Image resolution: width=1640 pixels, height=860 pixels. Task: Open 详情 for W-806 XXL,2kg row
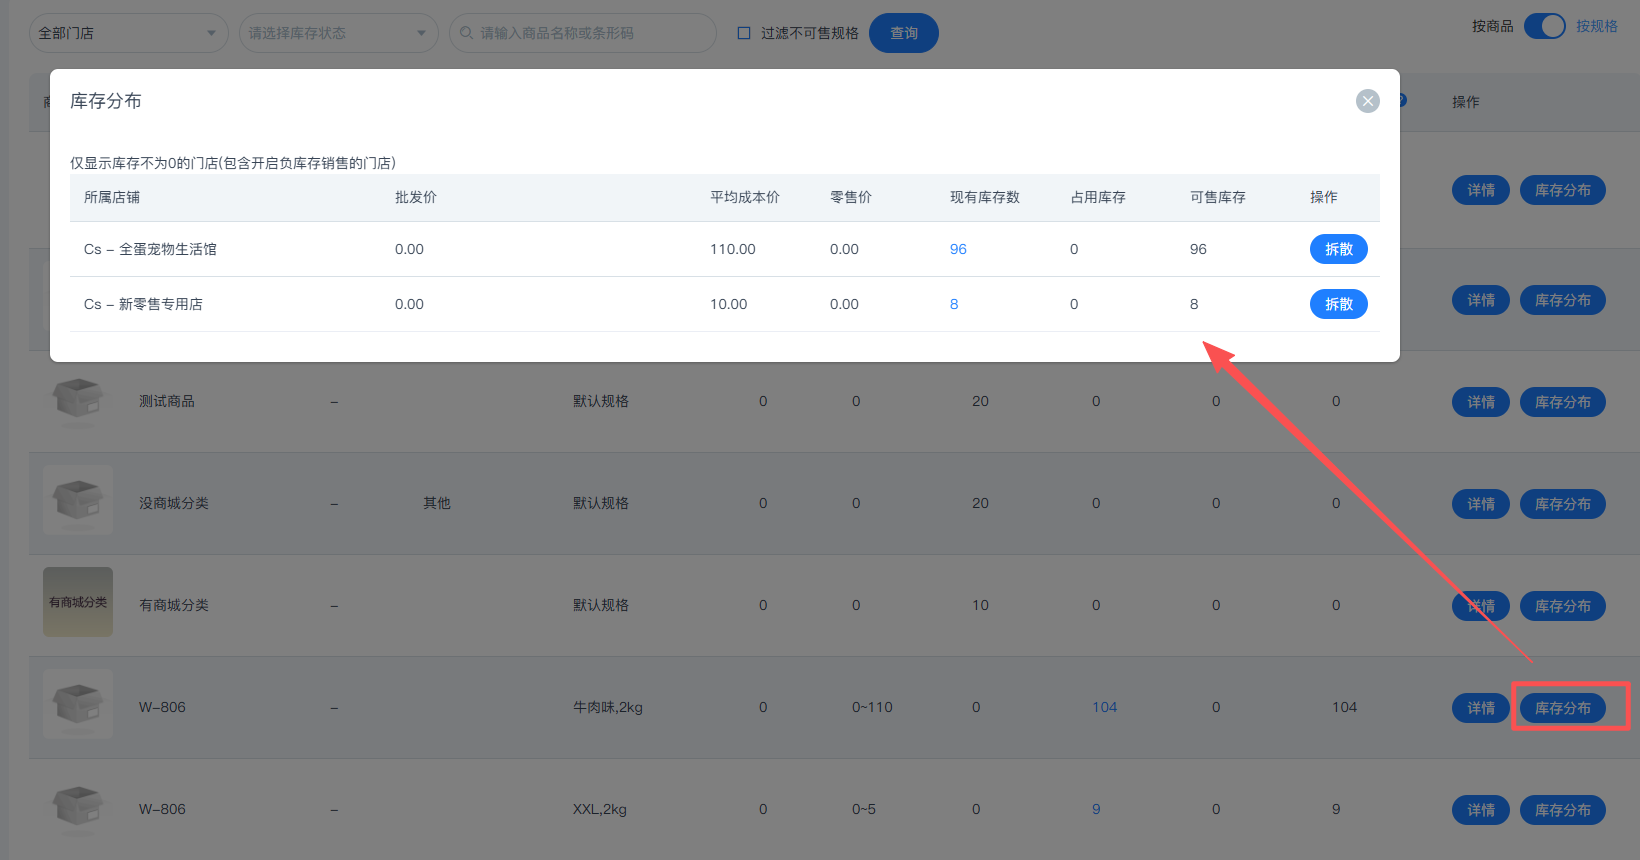1480,810
